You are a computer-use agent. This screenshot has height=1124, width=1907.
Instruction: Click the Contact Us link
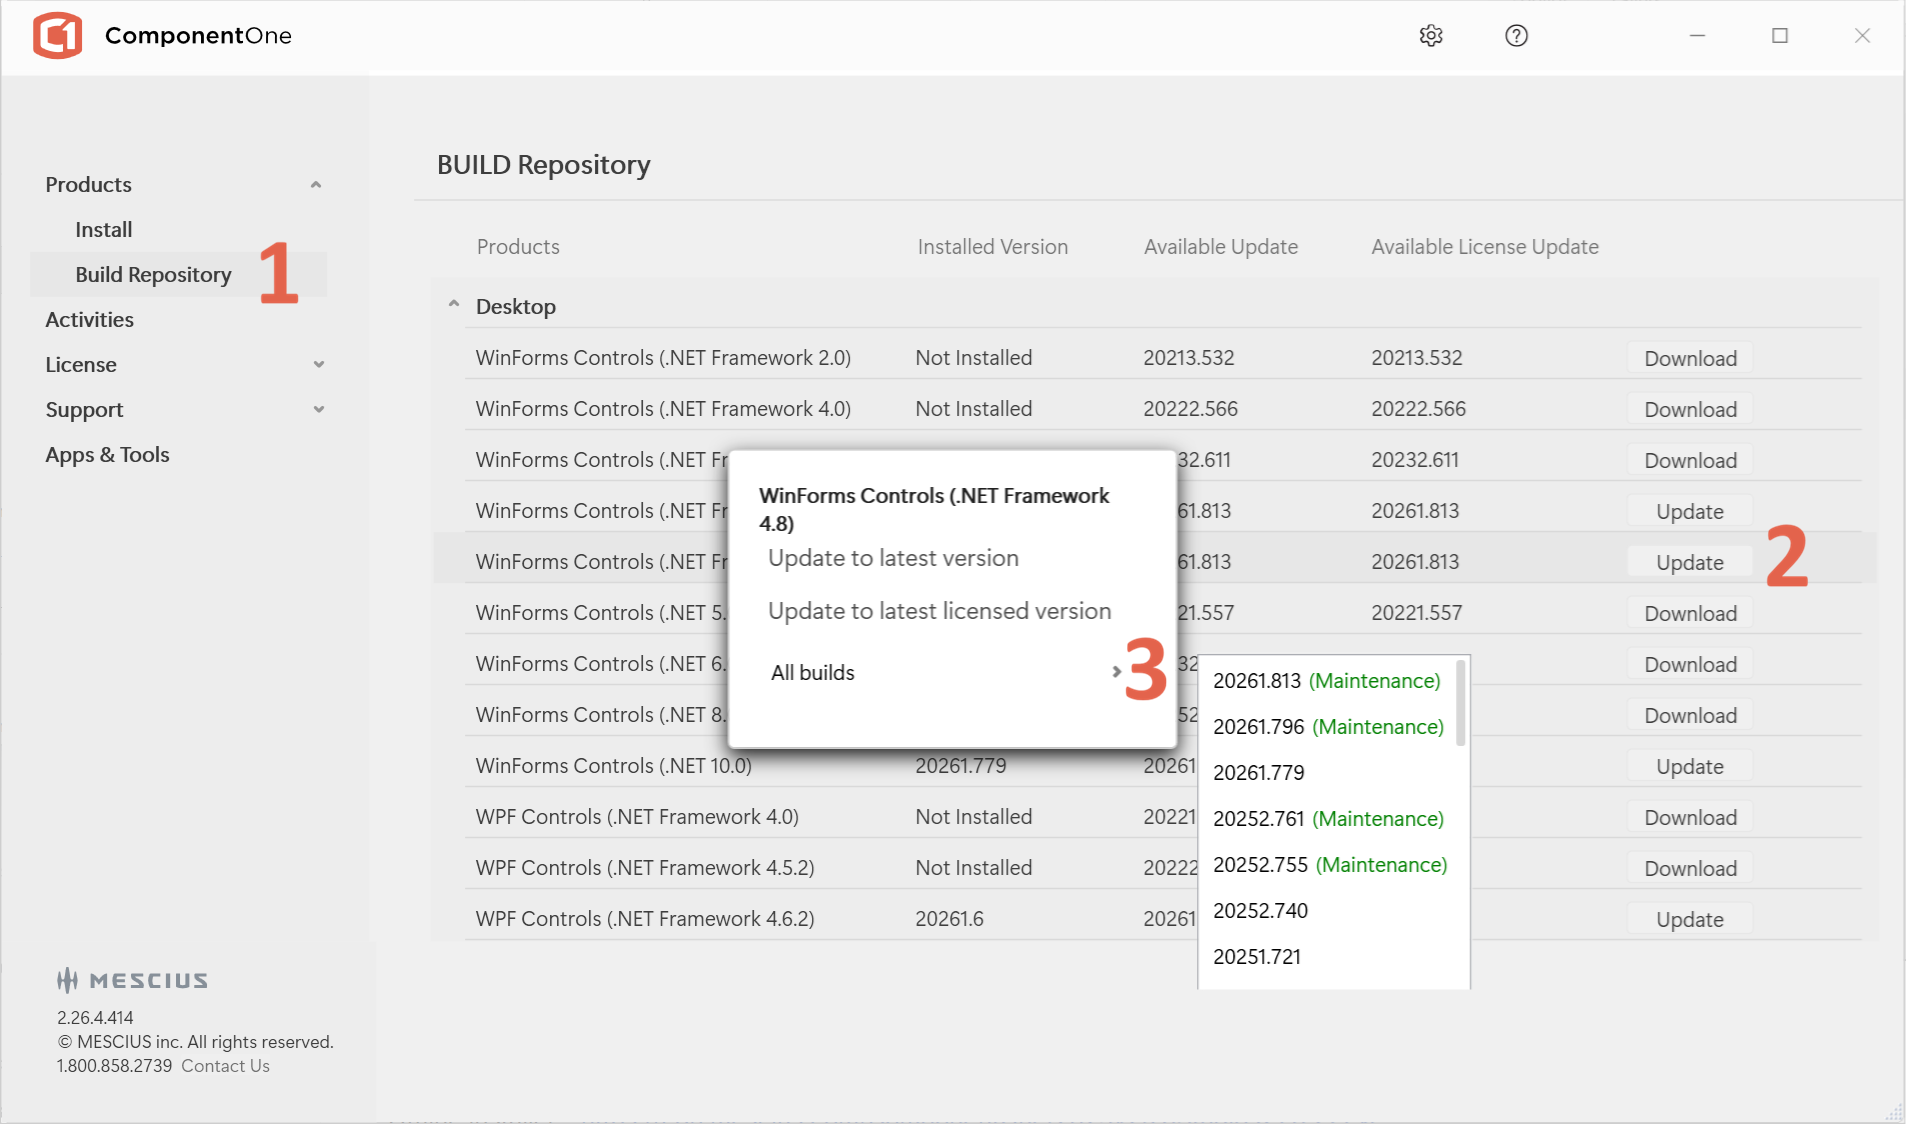225,1066
